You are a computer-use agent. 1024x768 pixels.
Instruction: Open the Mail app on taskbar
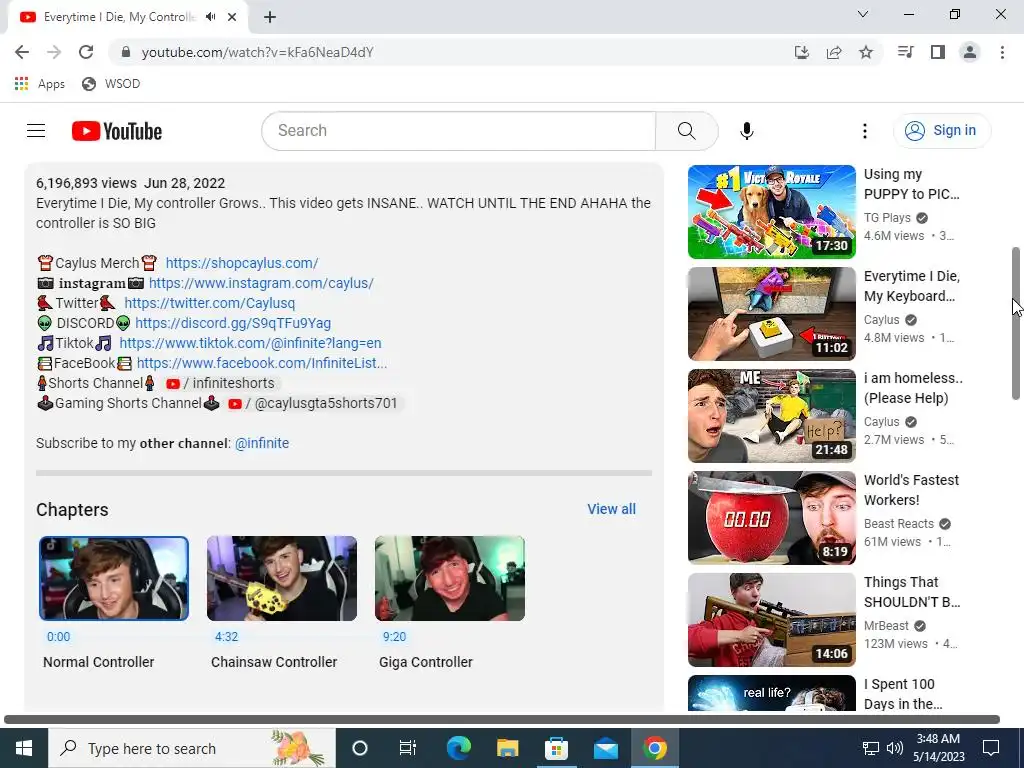coord(605,748)
